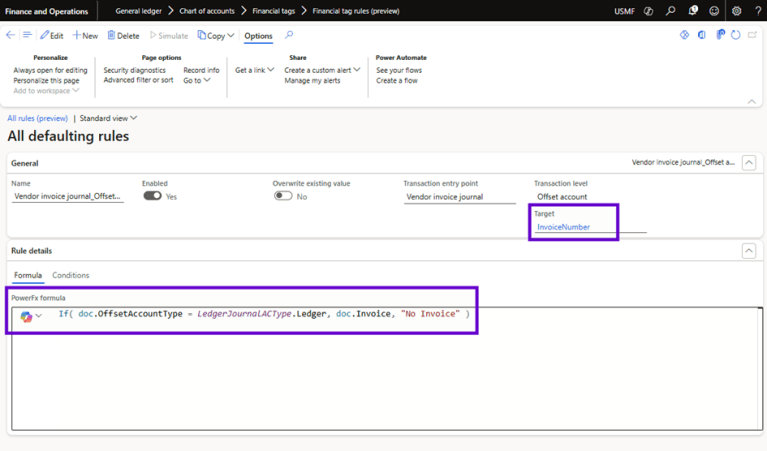Image resolution: width=767 pixels, height=451 pixels.
Task: Open the page in new window
Action: click(x=753, y=35)
